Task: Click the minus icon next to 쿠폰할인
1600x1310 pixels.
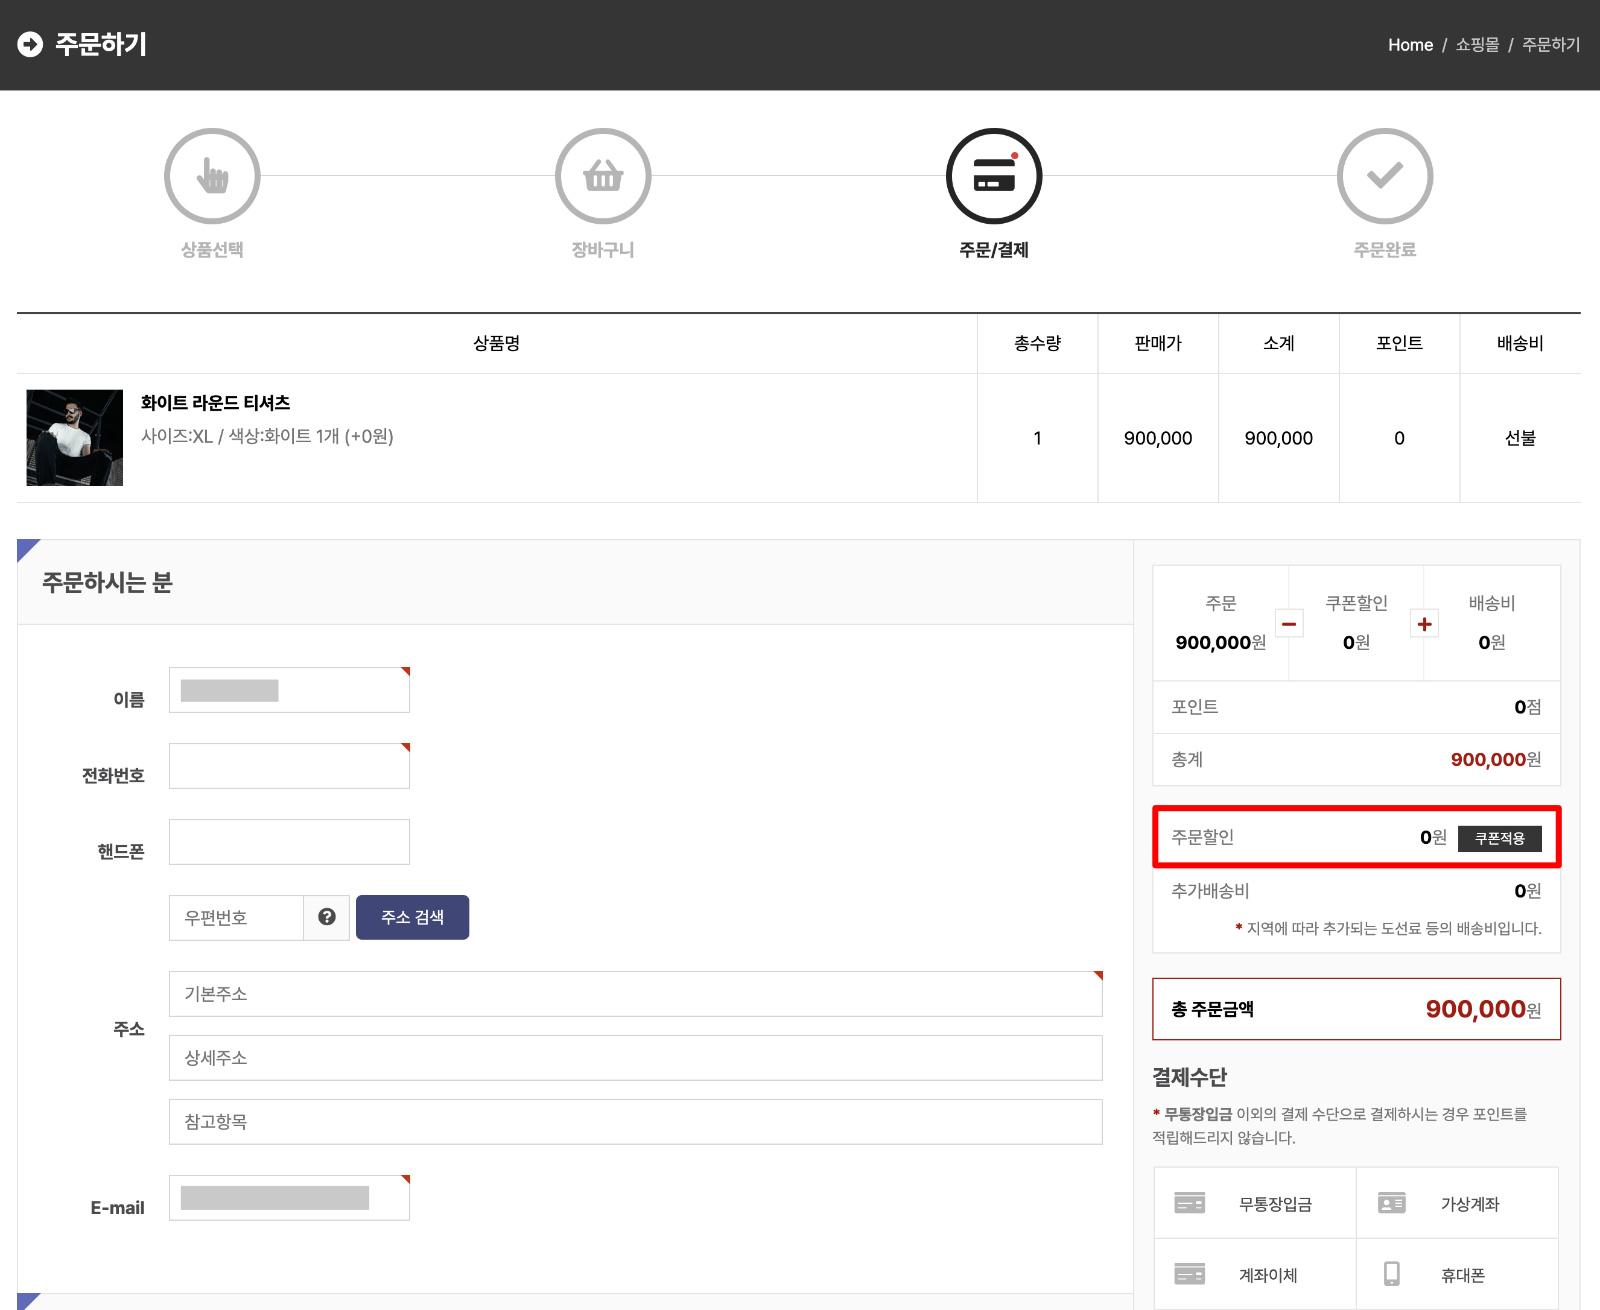Action: pos(1289,624)
